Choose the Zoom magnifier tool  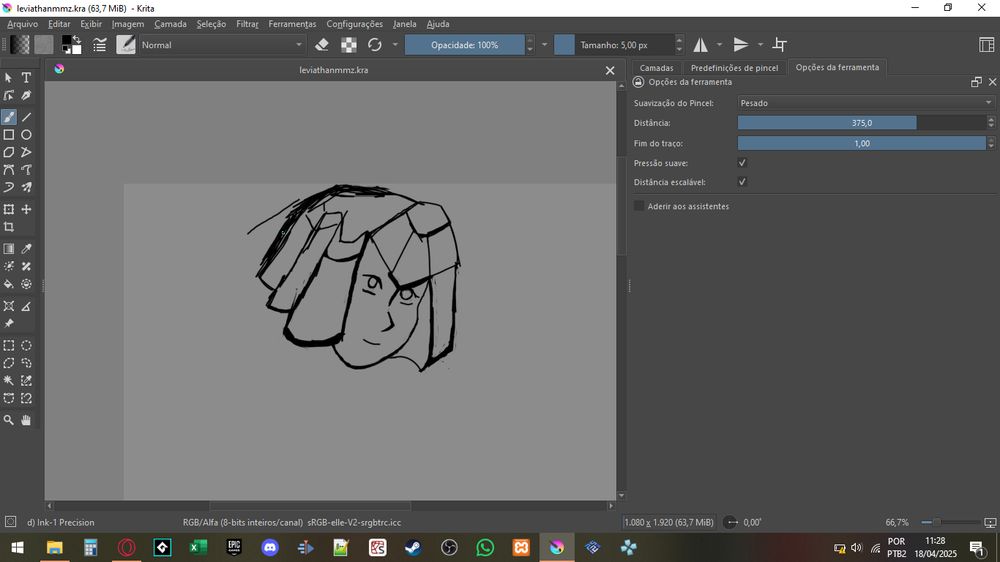point(9,421)
